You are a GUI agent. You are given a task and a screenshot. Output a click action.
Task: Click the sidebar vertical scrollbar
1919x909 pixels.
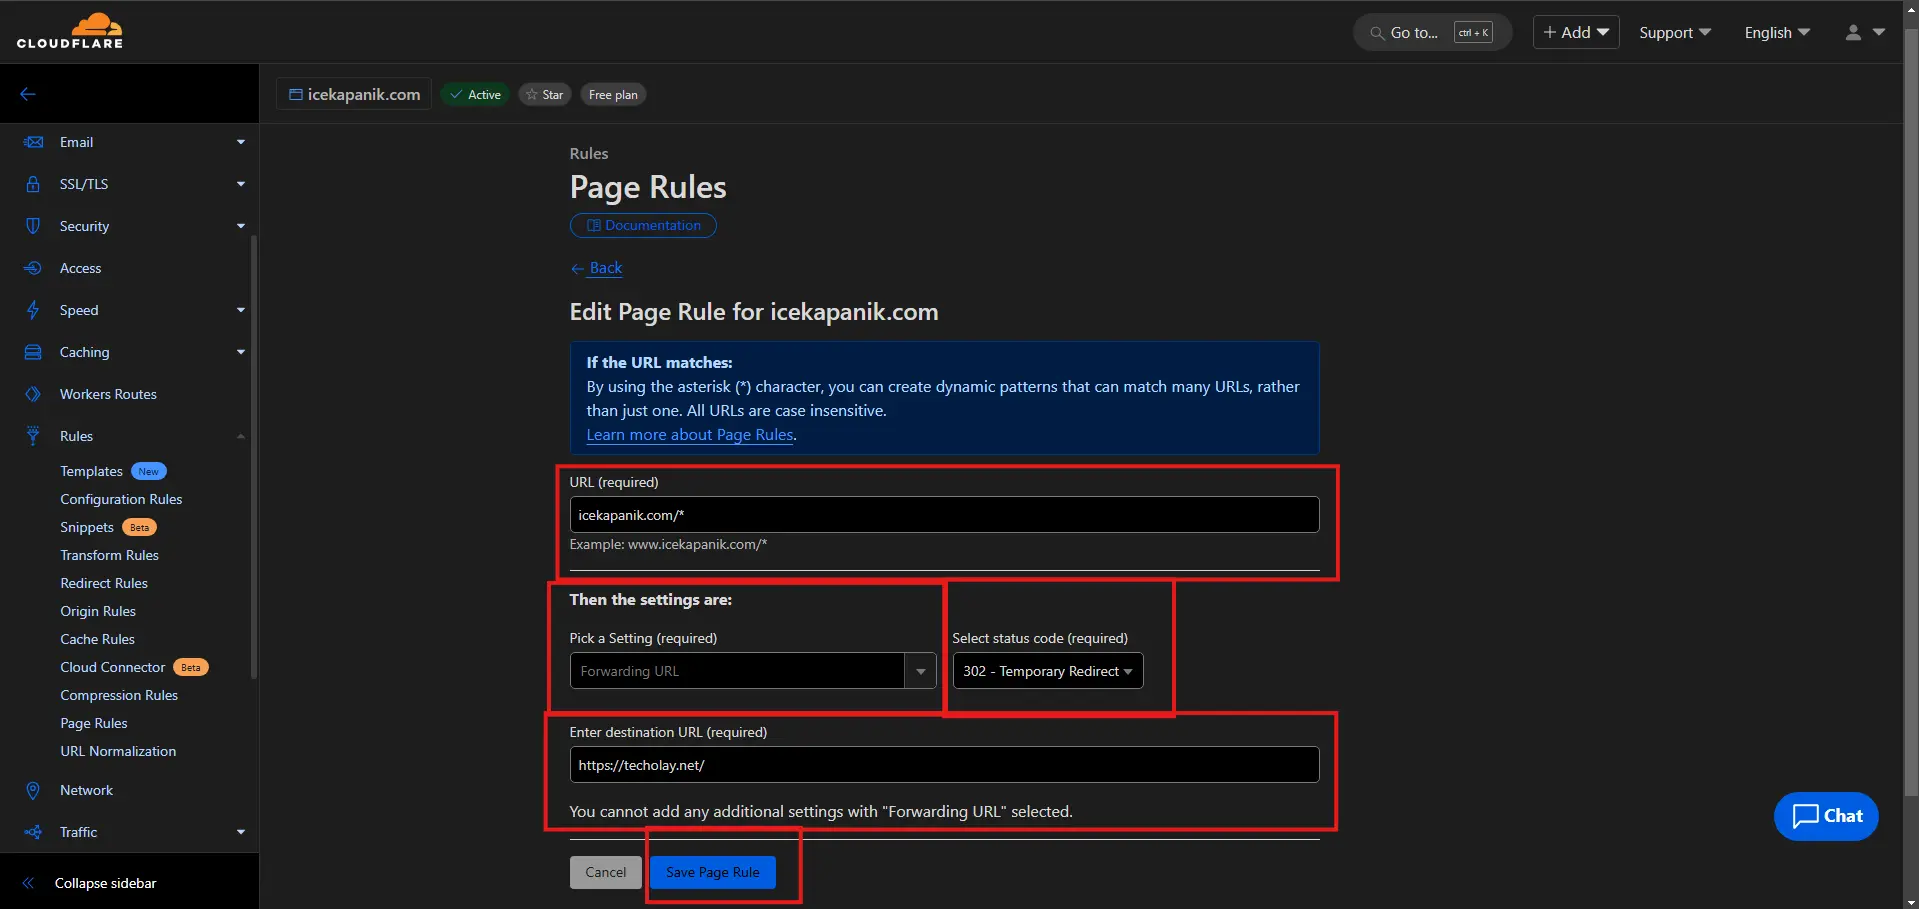point(254,456)
